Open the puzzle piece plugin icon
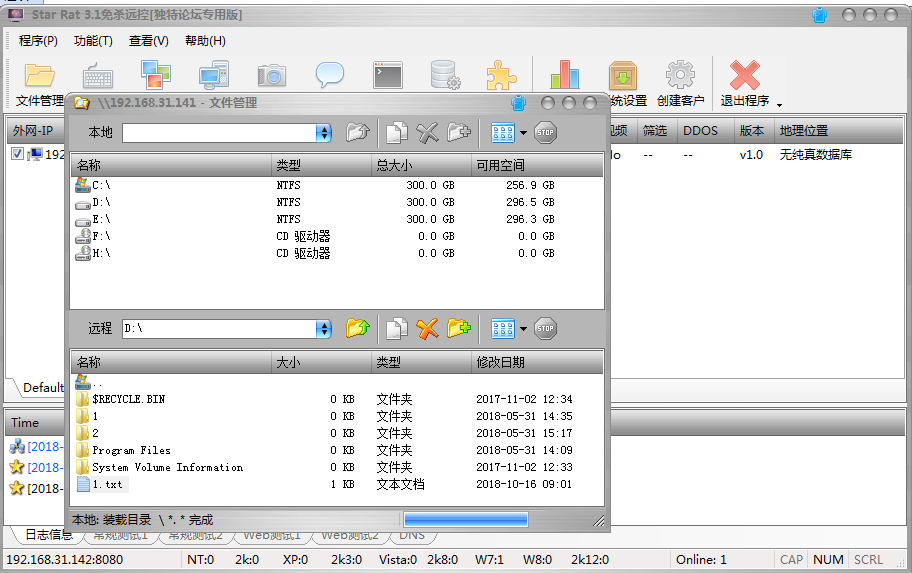912x573 pixels. tap(501, 75)
